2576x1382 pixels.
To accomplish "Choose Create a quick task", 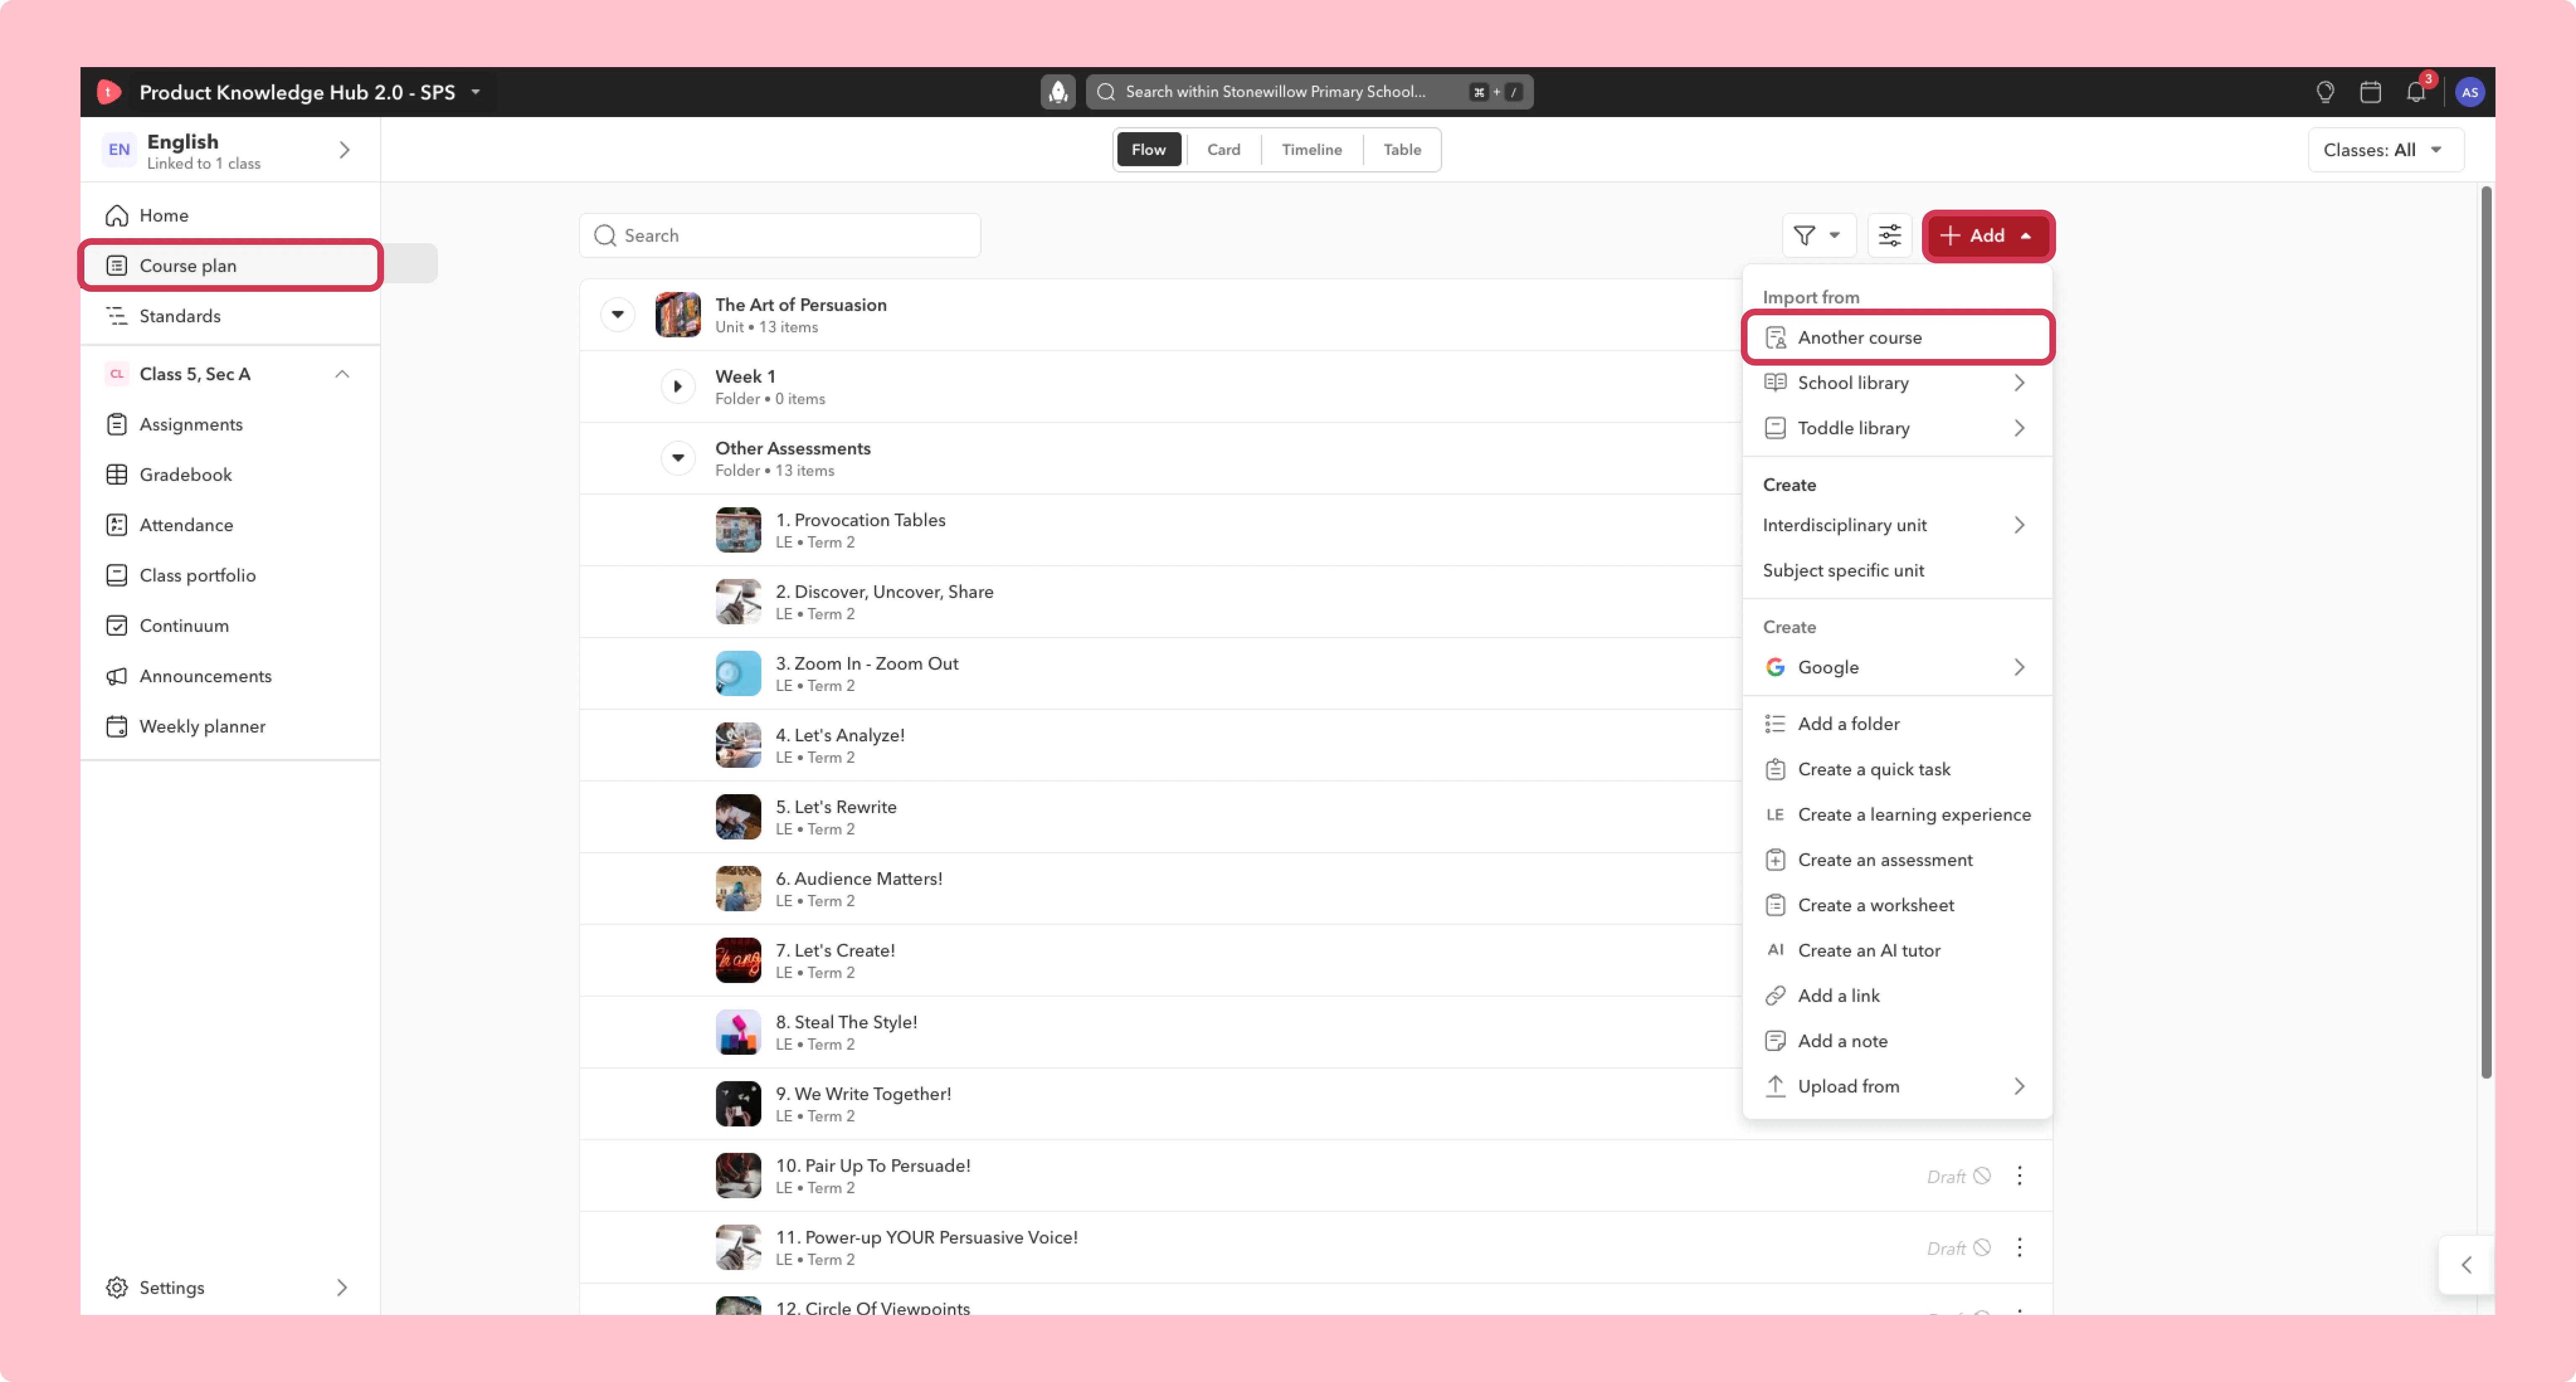I will pos(1897,769).
